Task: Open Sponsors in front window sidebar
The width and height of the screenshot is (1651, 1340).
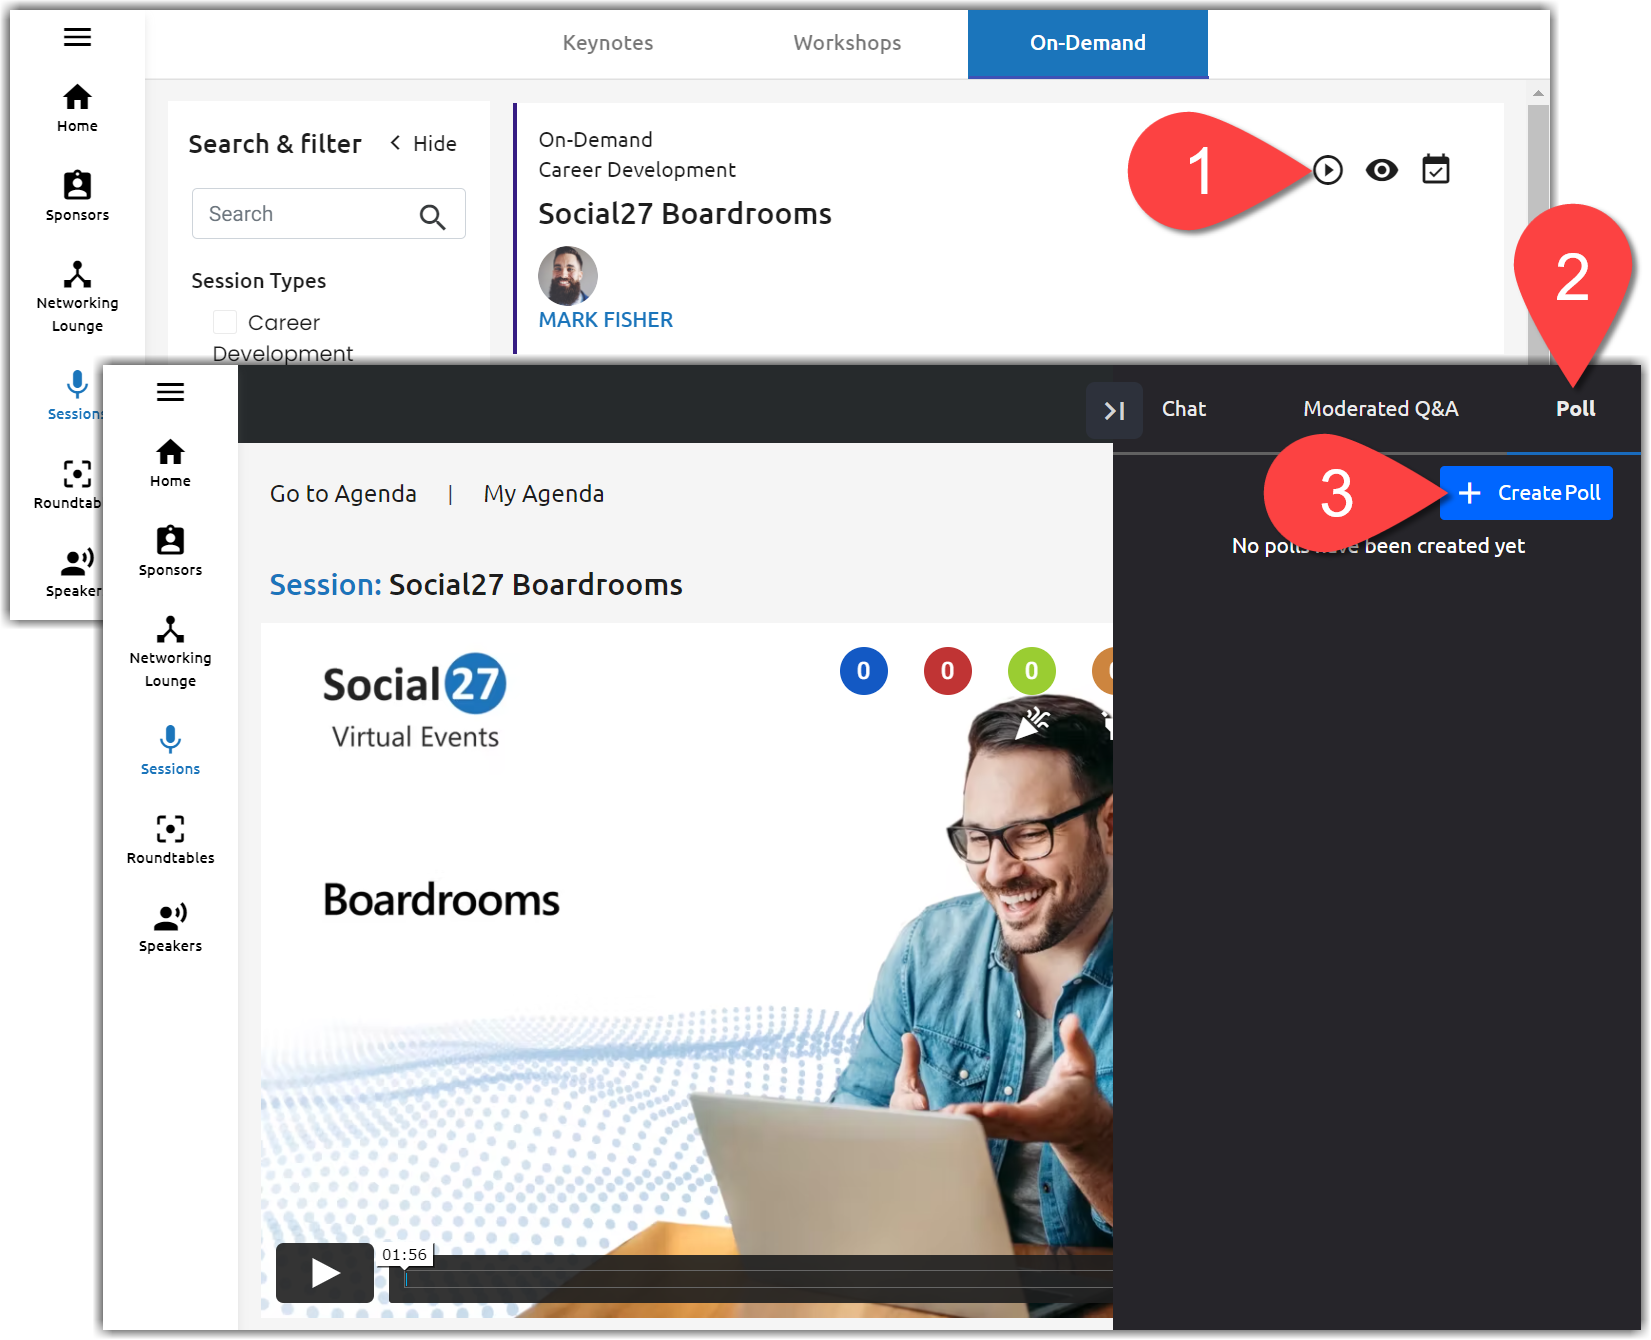Action: coord(170,551)
